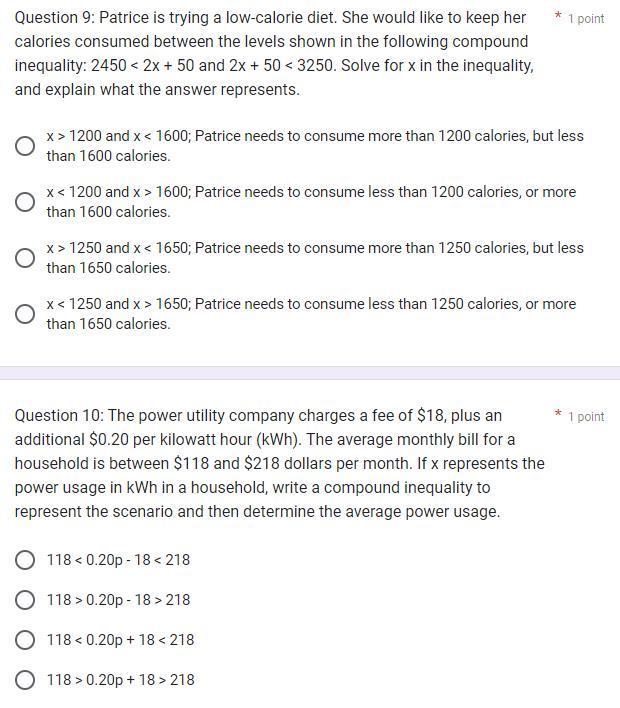Click the red required asterisk beside Question 9

coord(558,17)
